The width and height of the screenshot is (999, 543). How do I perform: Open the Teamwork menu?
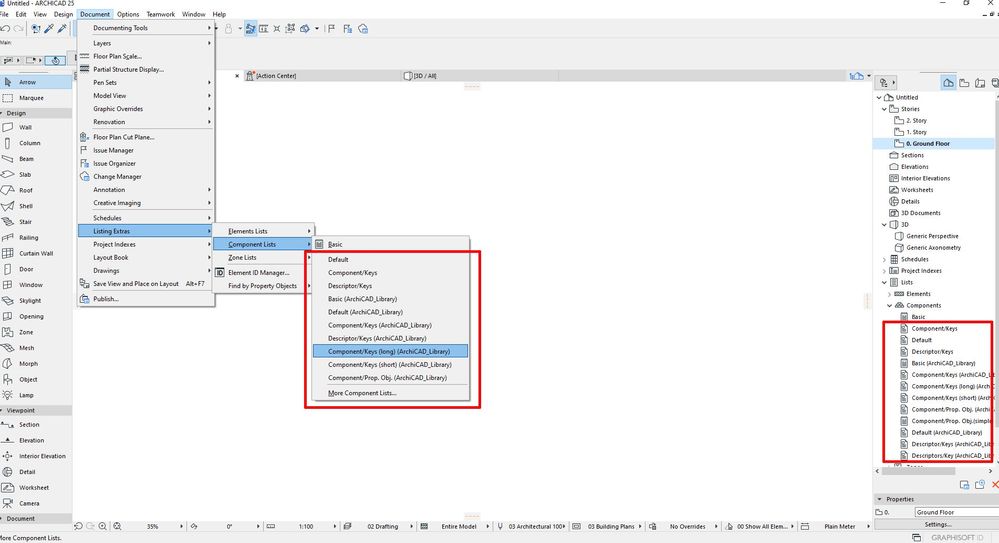161,14
